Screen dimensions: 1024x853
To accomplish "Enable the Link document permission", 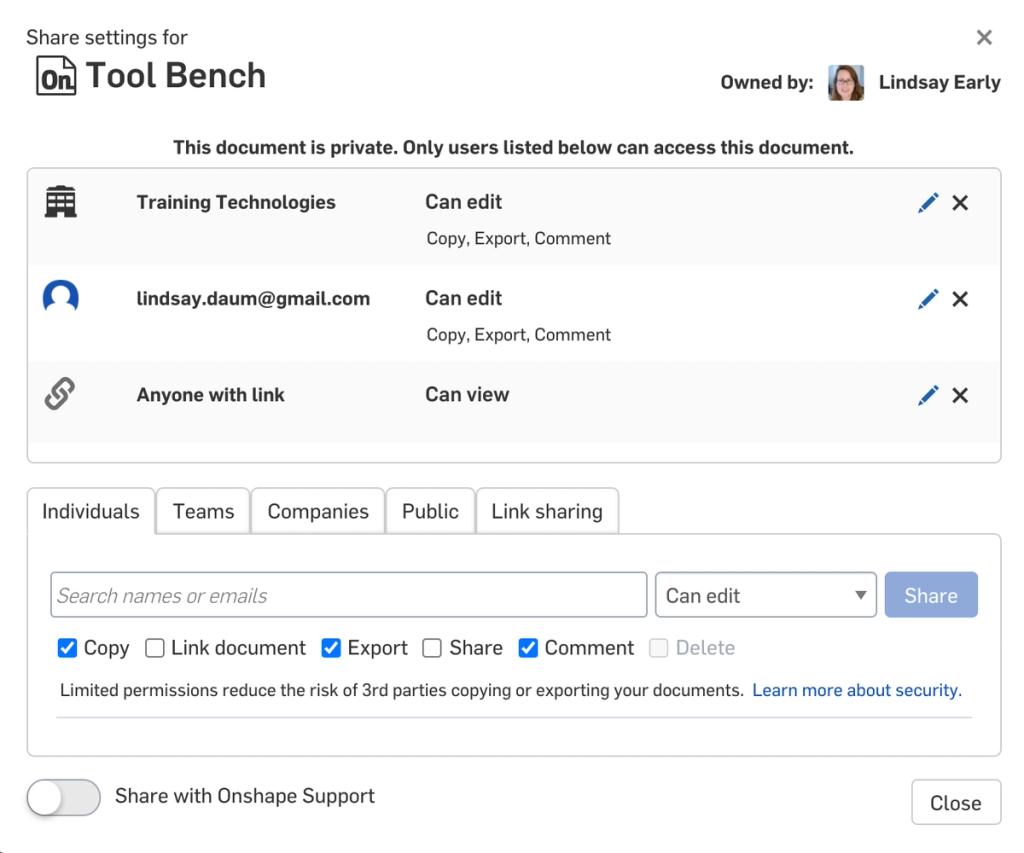I will pos(155,648).
